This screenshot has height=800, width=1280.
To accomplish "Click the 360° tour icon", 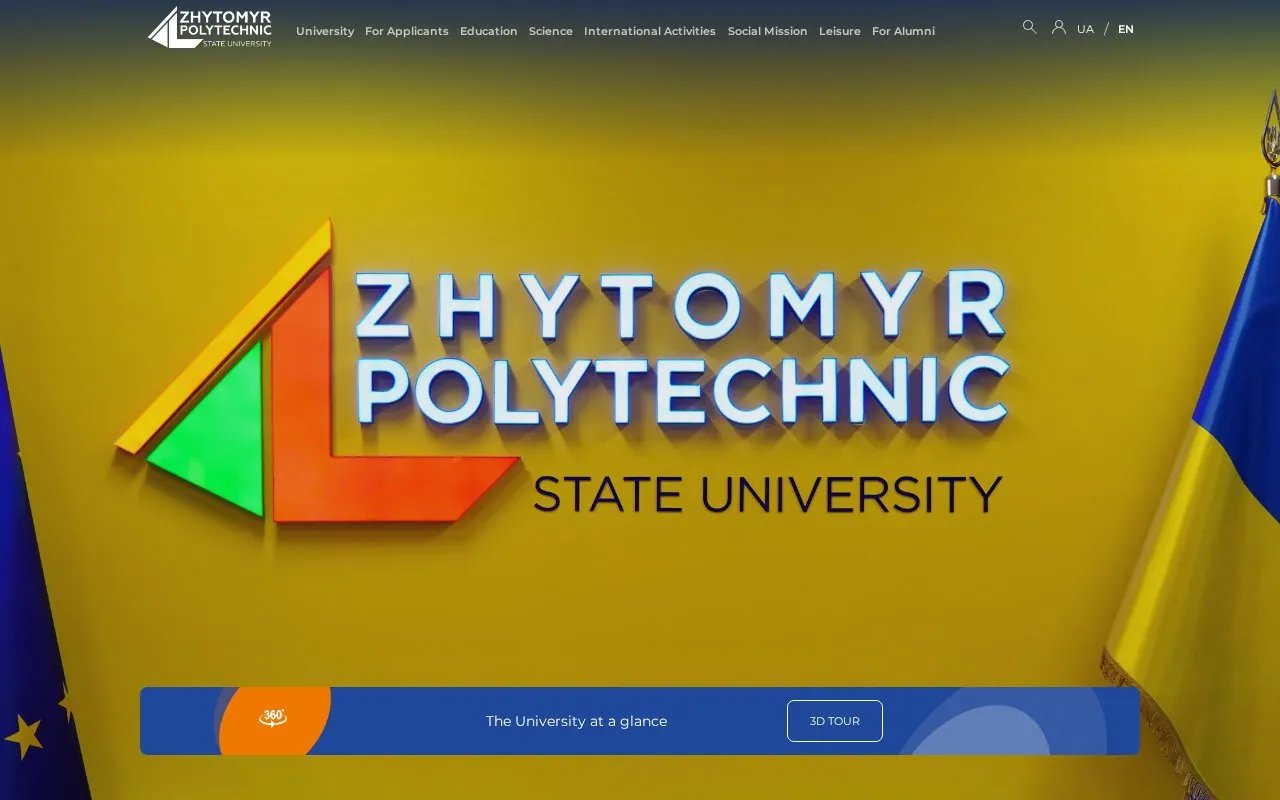I will coord(273,718).
